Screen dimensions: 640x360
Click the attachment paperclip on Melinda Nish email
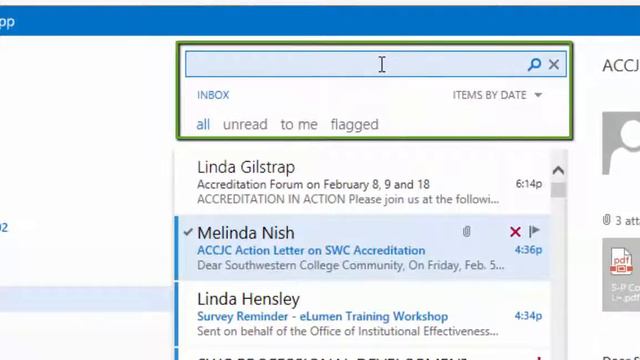click(467, 231)
